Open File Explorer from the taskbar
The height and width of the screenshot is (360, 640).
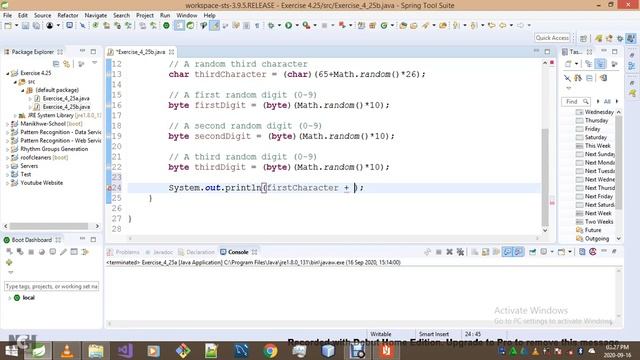click(x=96, y=351)
